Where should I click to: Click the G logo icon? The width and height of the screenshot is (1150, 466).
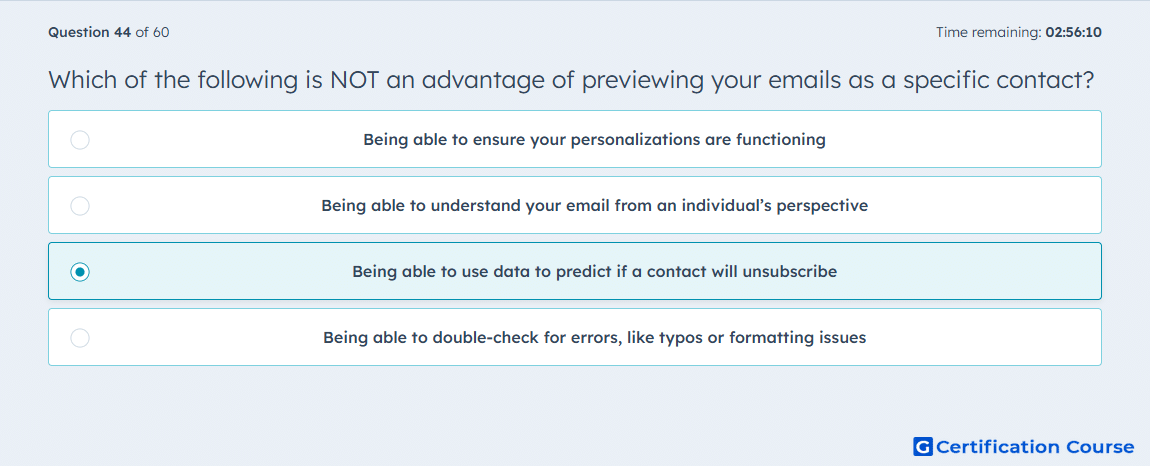(923, 446)
